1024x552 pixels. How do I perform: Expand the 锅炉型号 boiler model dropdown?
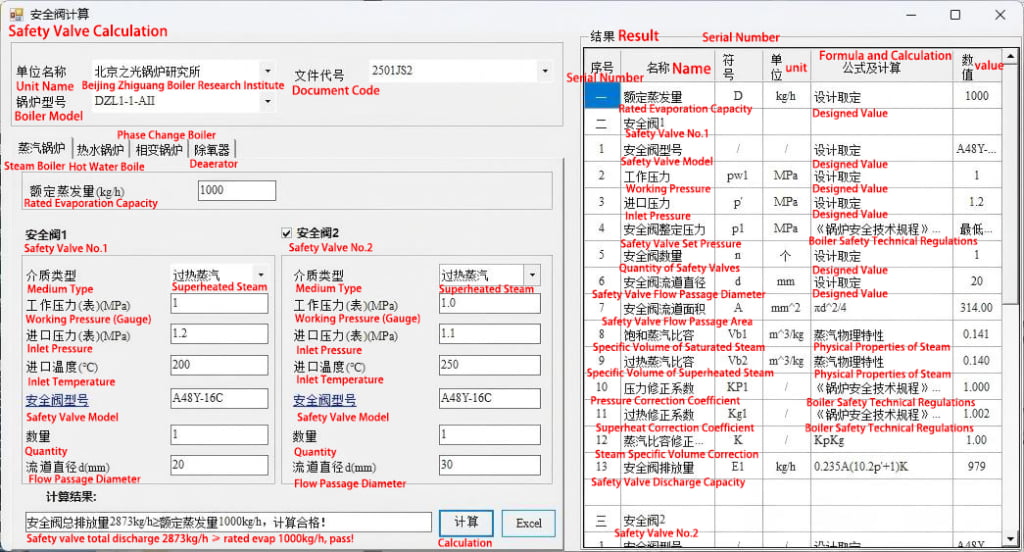268,101
